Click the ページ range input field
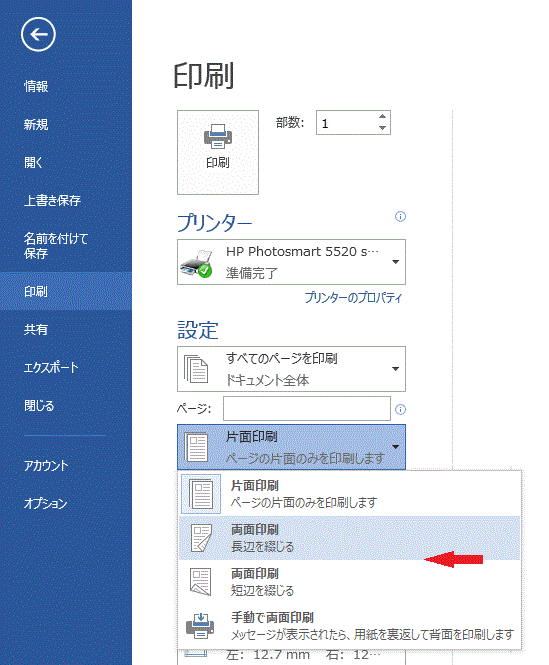Viewport: 549px width, 665px height. click(x=306, y=408)
